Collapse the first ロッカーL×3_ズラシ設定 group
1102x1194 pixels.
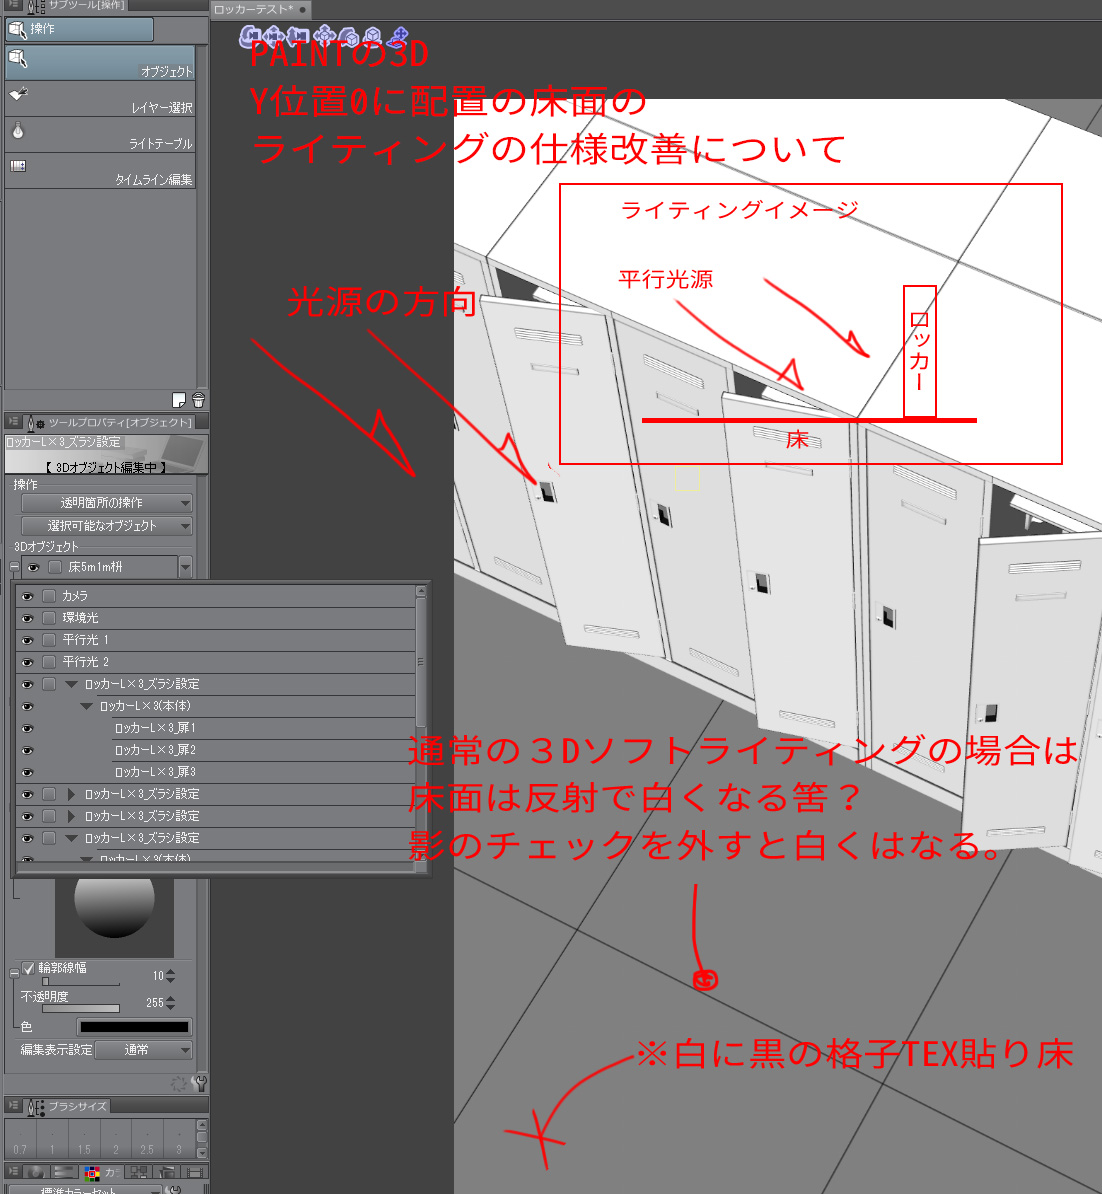tap(71, 685)
